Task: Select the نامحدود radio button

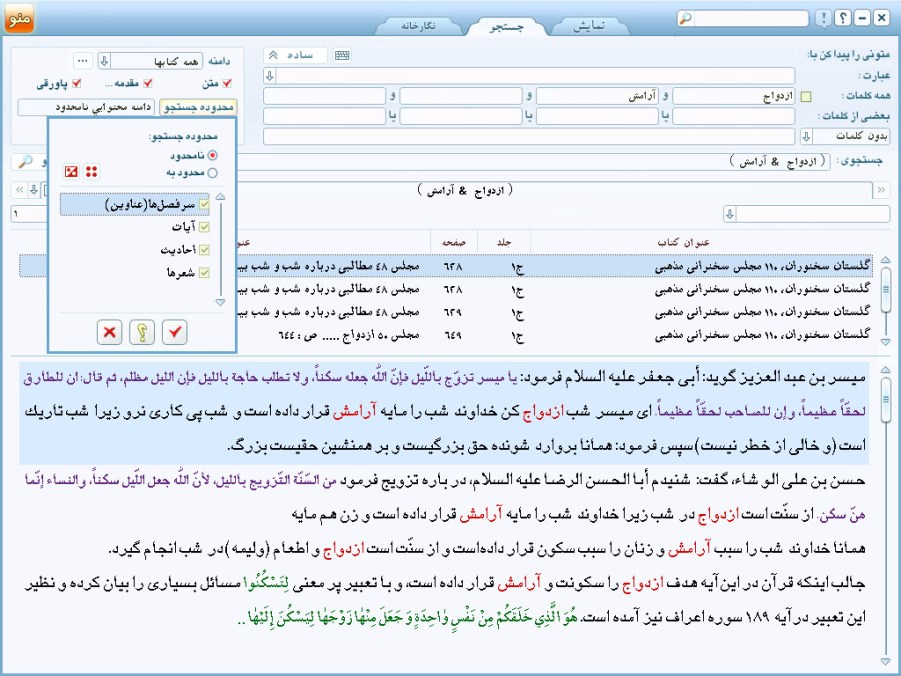Action: click(x=213, y=155)
